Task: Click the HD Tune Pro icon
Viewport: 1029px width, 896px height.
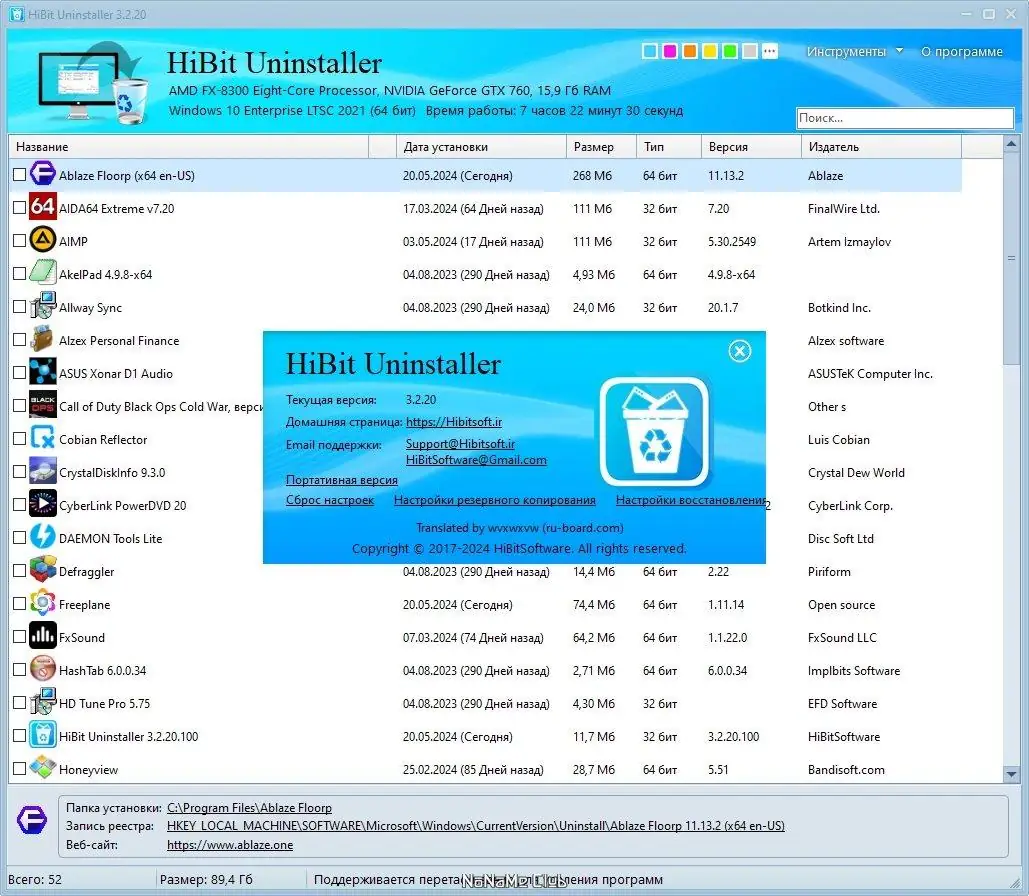Action: 43,702
